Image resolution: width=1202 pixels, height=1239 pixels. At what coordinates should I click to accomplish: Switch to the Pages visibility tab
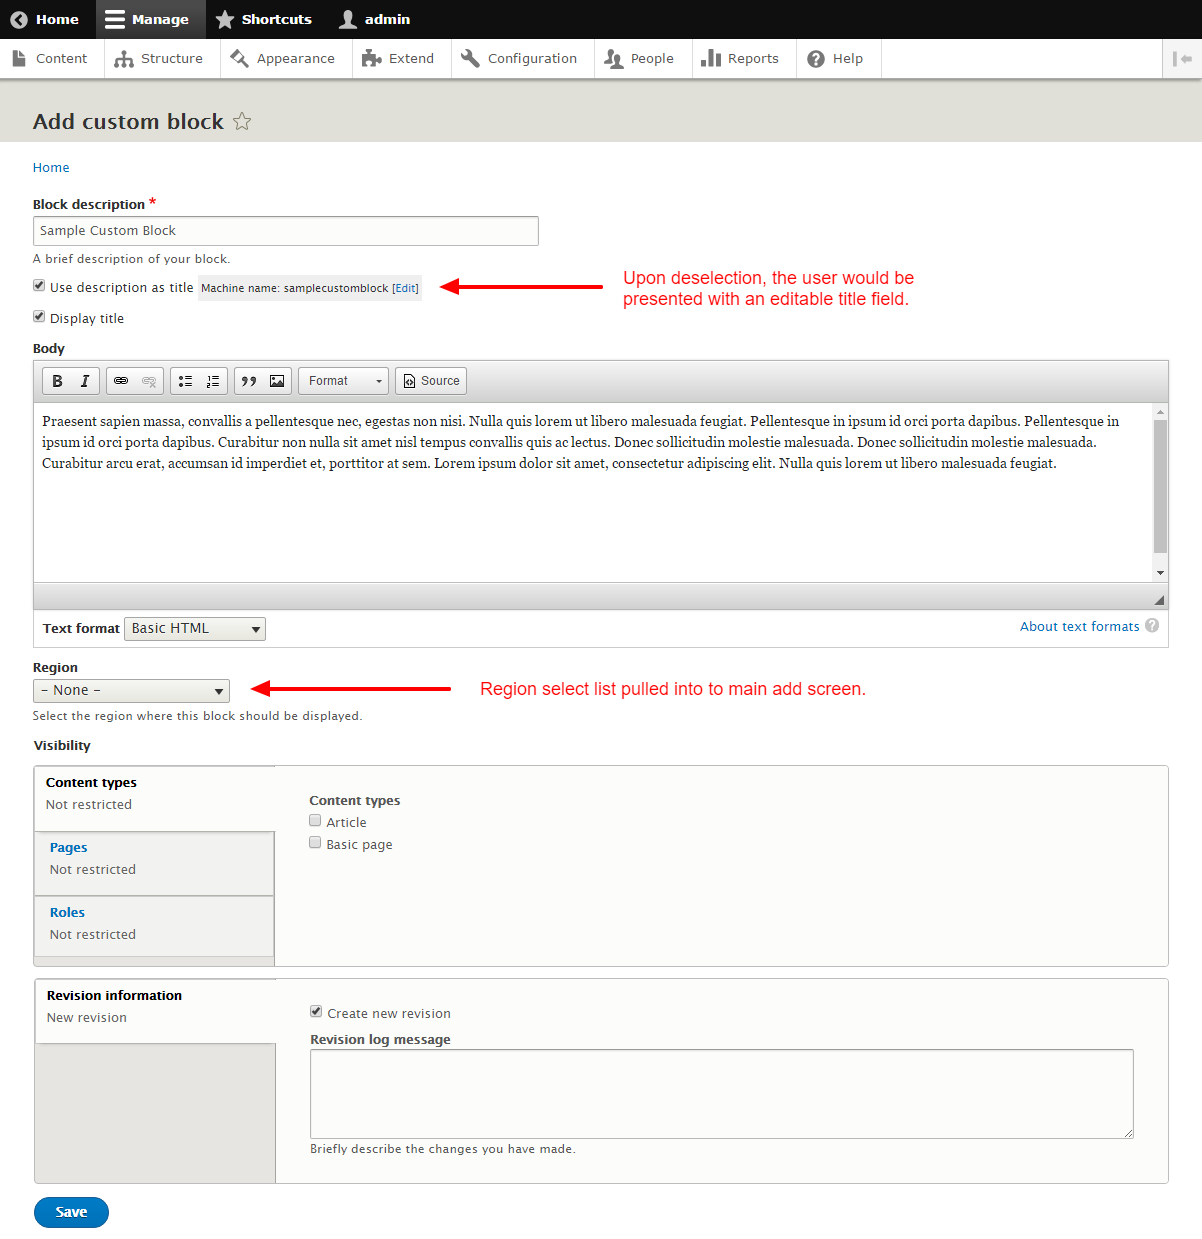tap(68, 847)
